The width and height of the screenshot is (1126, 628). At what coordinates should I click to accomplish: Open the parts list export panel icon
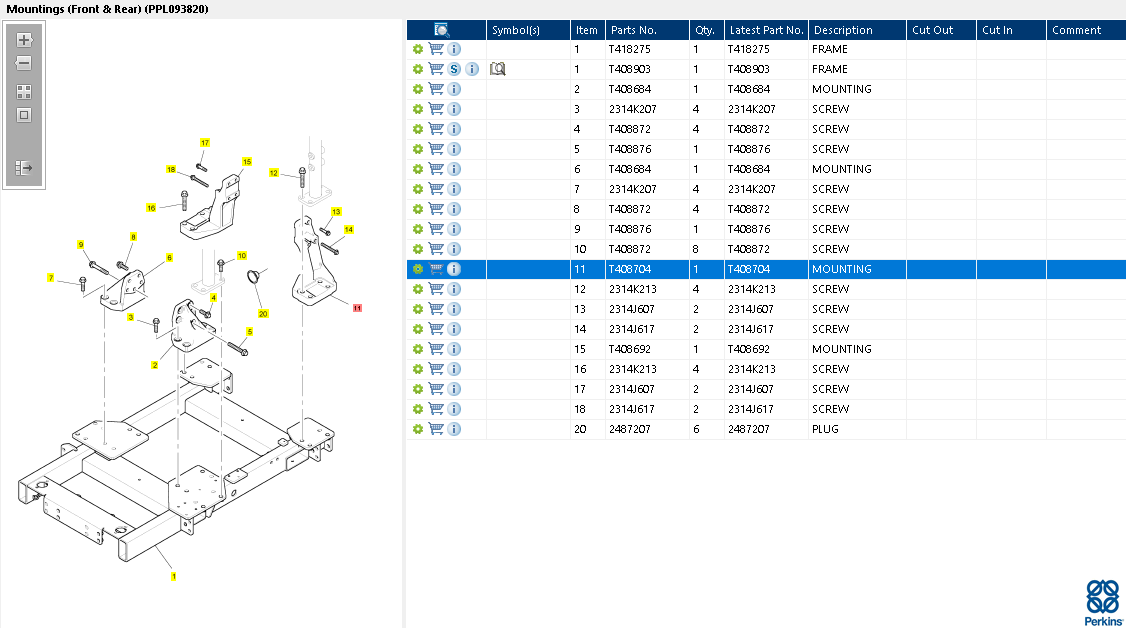click(x=24, y=168)
